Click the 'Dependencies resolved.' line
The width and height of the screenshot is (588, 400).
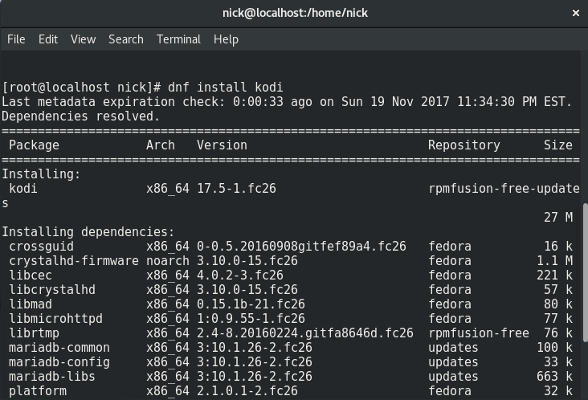[80, 116]
